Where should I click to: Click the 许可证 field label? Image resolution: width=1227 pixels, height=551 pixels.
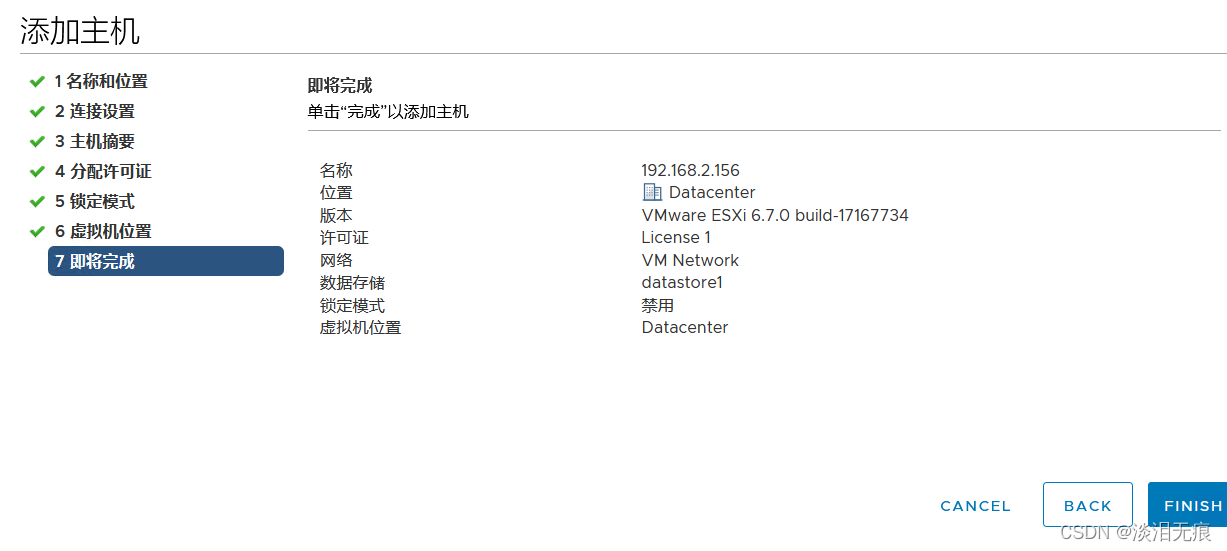click(x=344, y=237)
